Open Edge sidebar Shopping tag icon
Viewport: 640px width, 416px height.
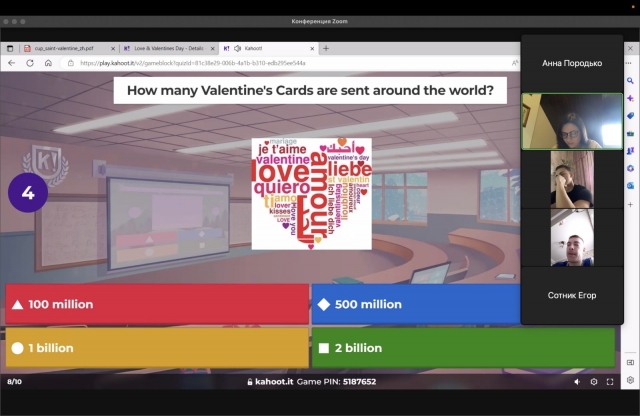click(630, 116)
